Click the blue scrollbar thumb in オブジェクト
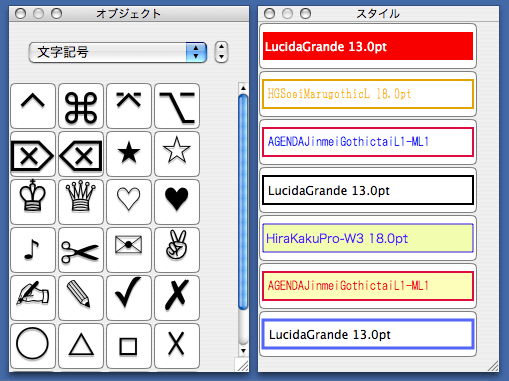Viewport: 509px width, 381px height. click(x=243, y=202)
